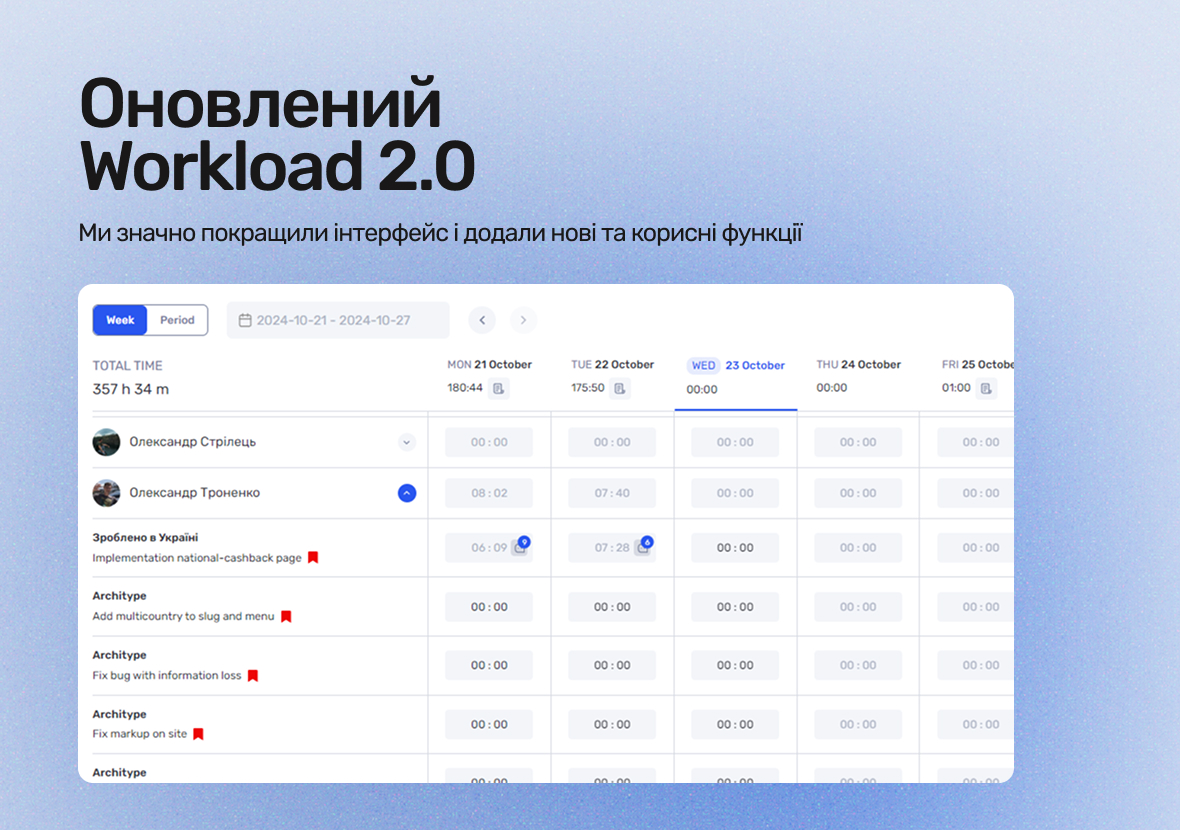Screen dimensions: 1180x830
Task: Select the THU 24 October column header
Action: tap(859, 365)
